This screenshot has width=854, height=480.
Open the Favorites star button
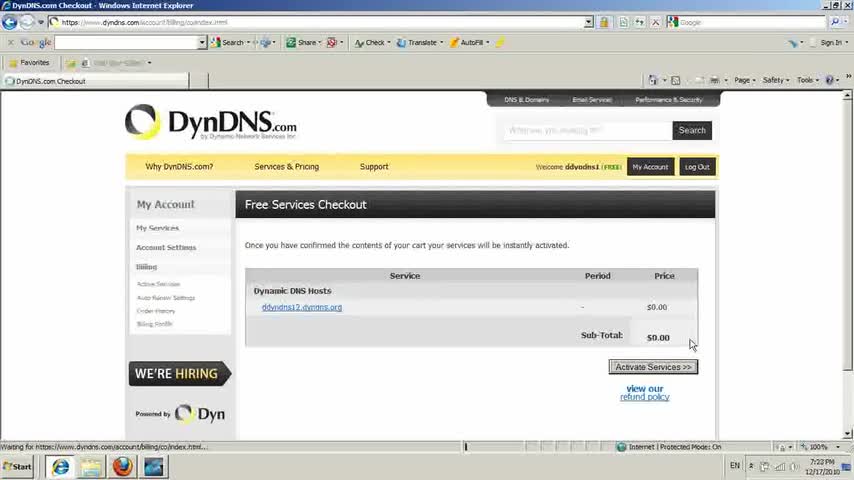(29, 63)
